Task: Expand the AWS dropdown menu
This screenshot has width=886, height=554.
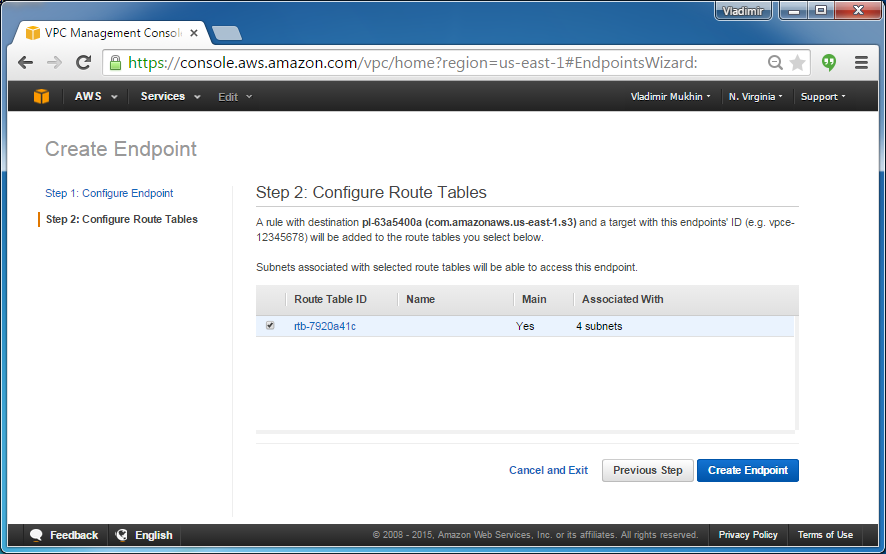Action: point(96,97)
